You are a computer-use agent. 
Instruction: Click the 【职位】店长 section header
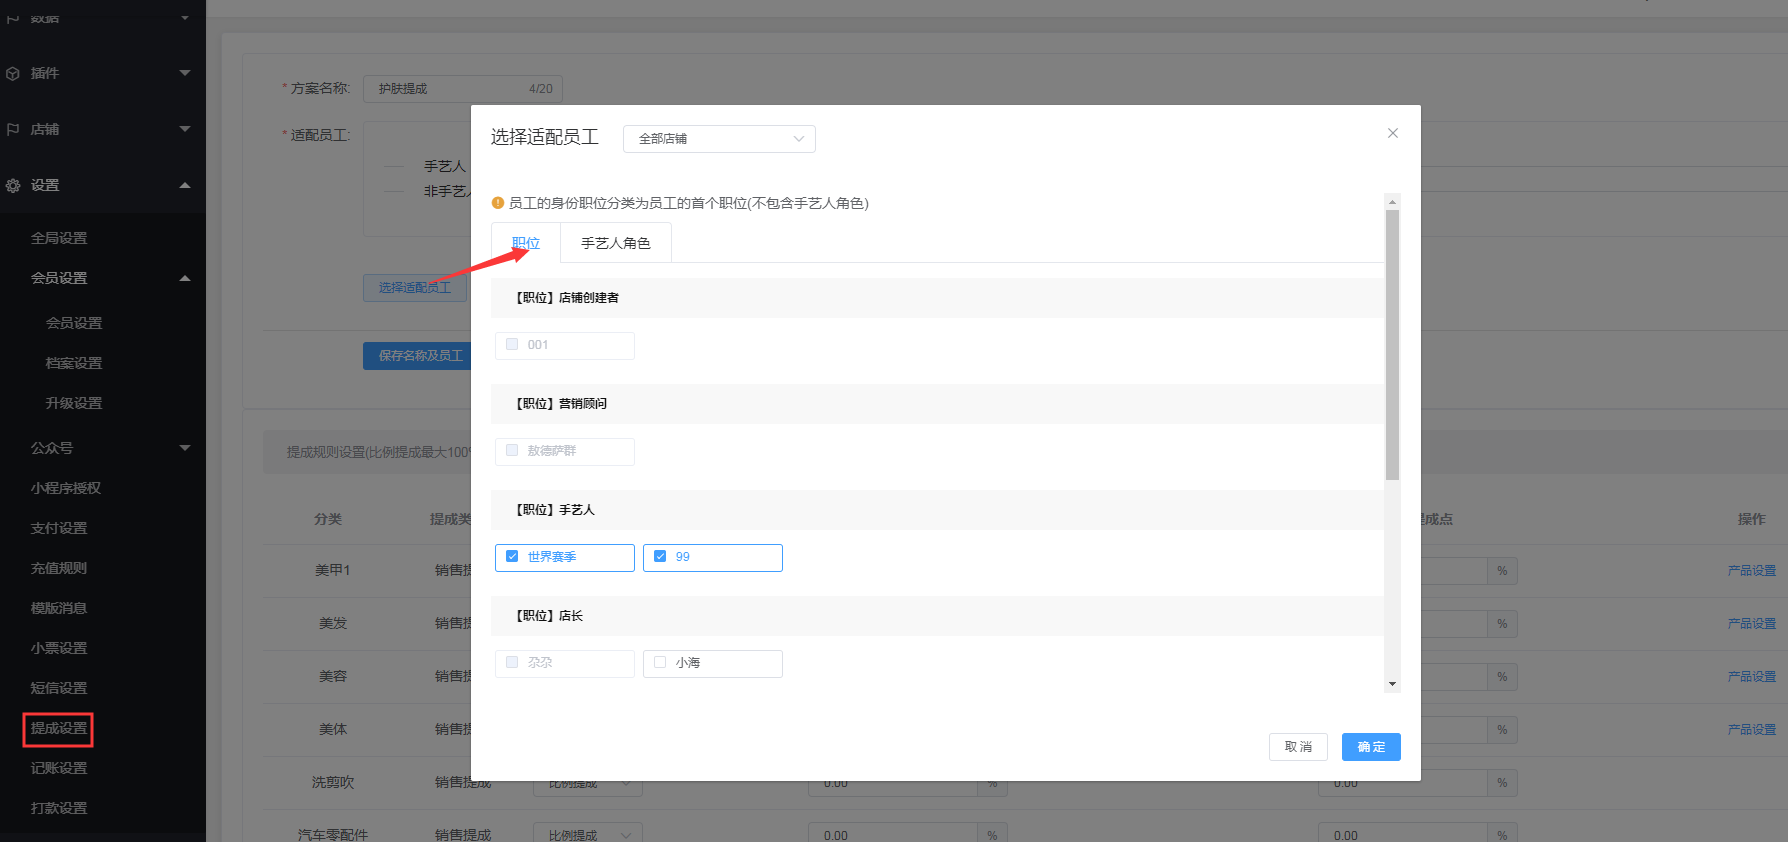tap(937, 616)
